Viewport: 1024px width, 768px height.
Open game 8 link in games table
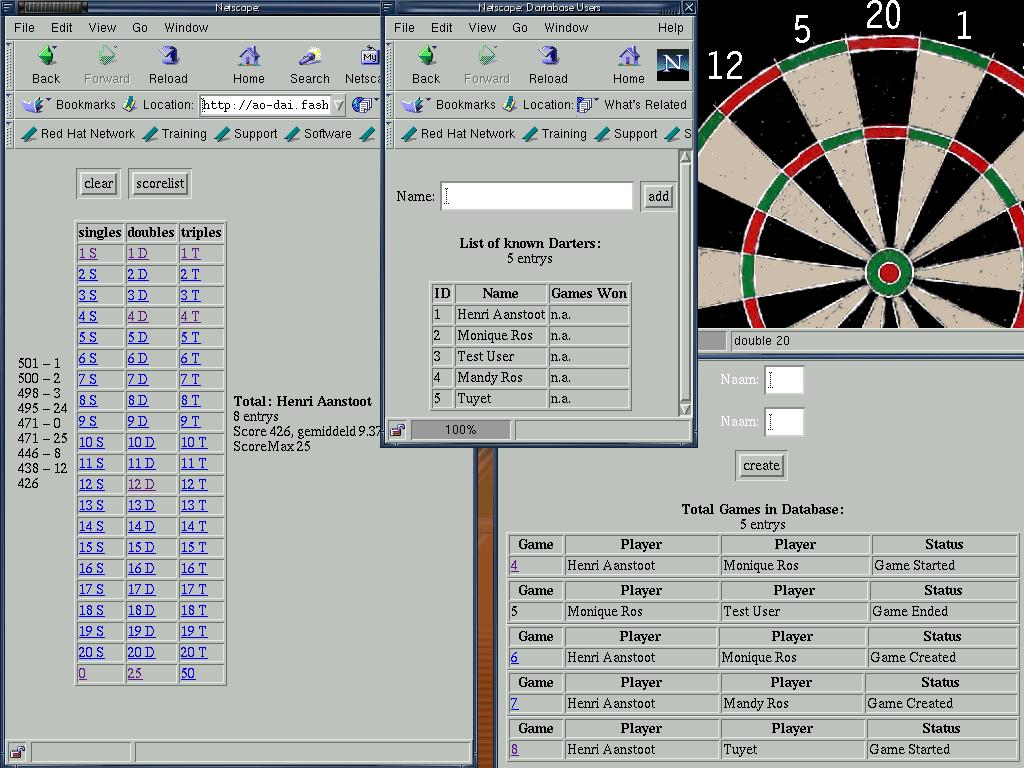click(x=514, y=750)
